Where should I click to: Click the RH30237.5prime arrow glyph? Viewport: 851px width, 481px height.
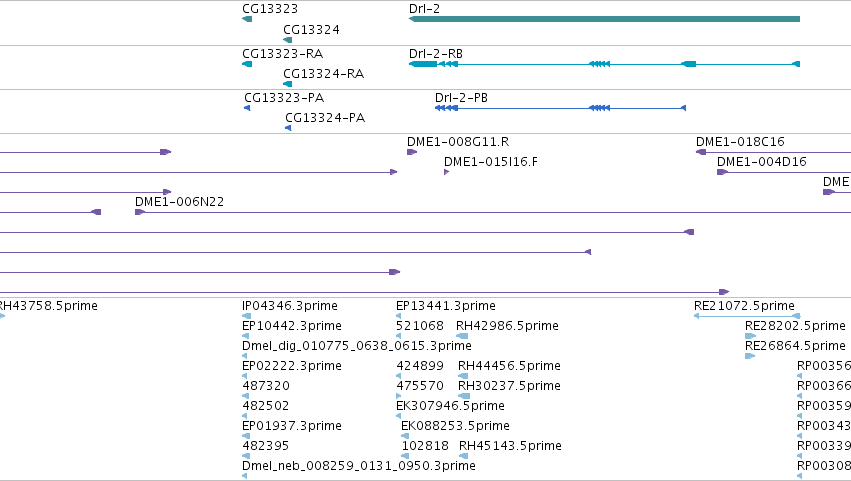coord(464,396)
